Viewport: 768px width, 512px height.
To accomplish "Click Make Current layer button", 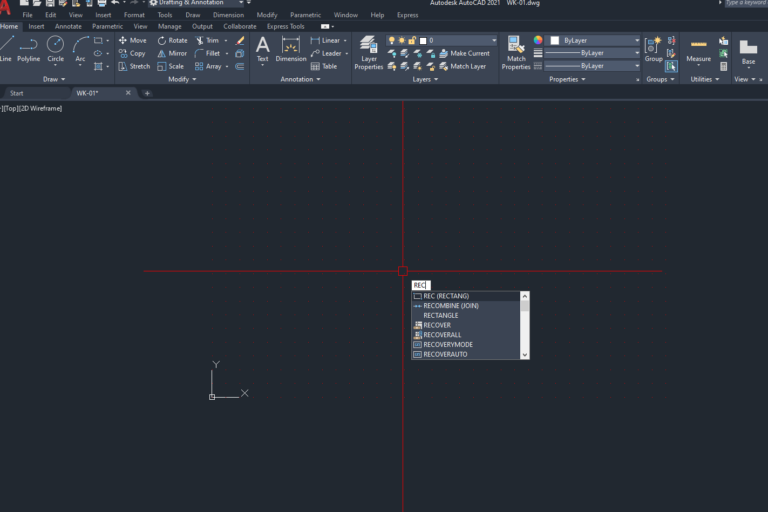I will click(x=465, y=53).
